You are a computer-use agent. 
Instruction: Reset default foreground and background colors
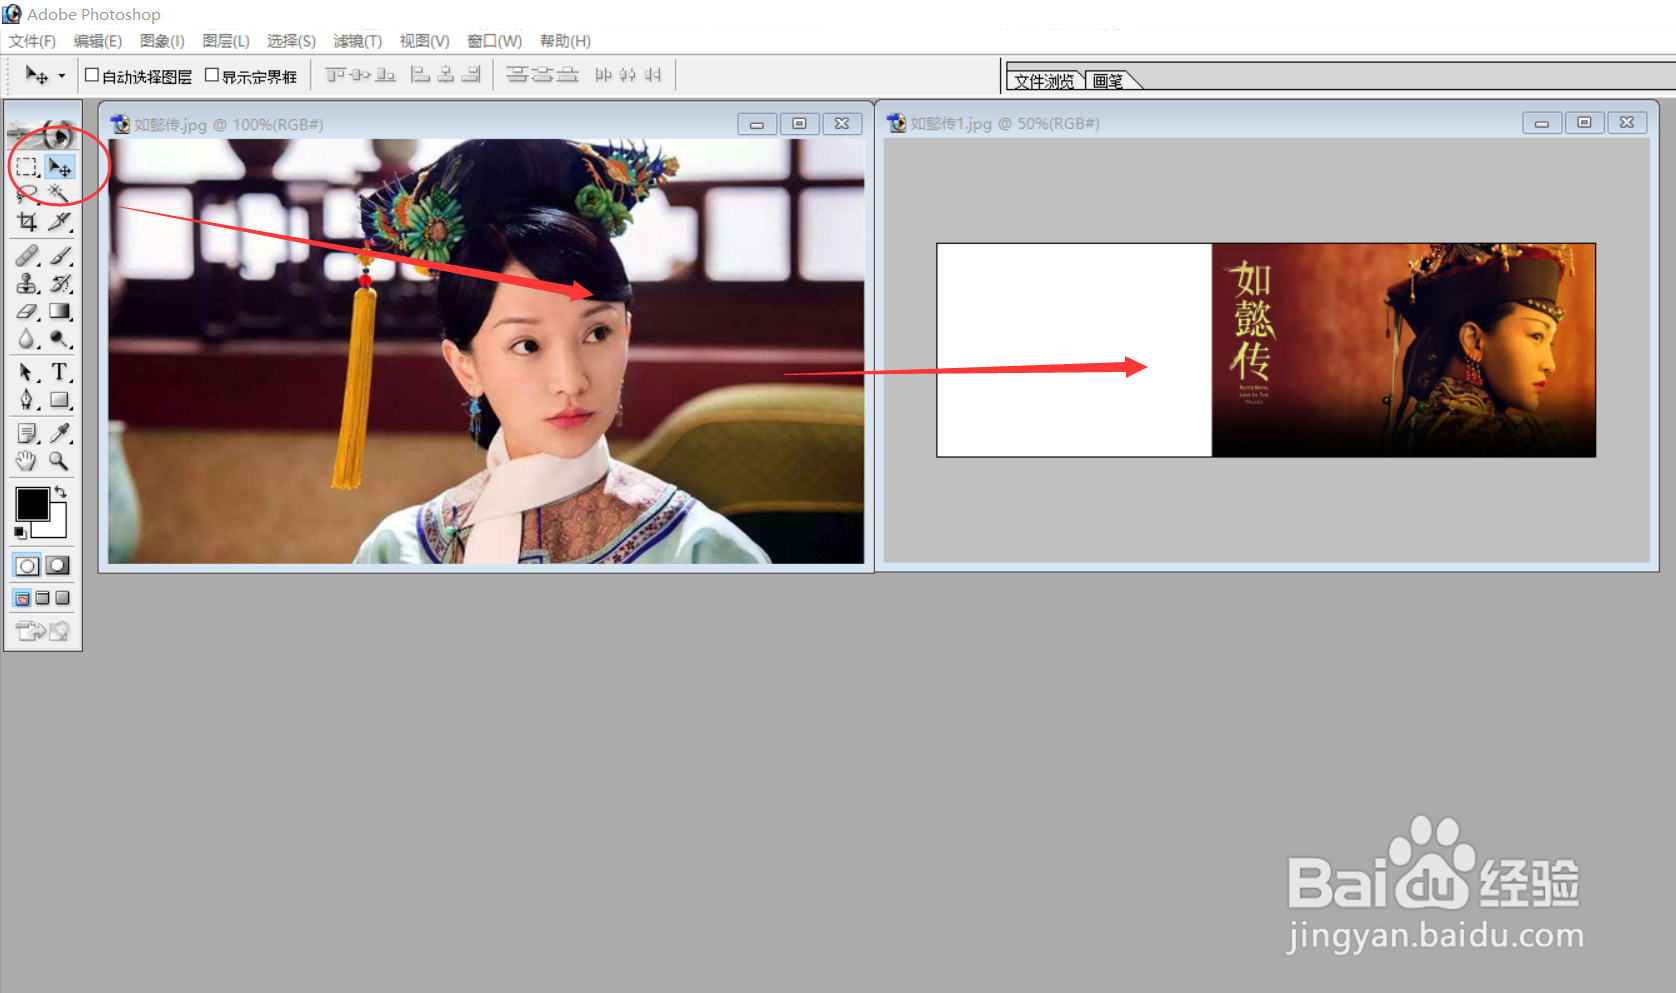click(x=20, y=533)
